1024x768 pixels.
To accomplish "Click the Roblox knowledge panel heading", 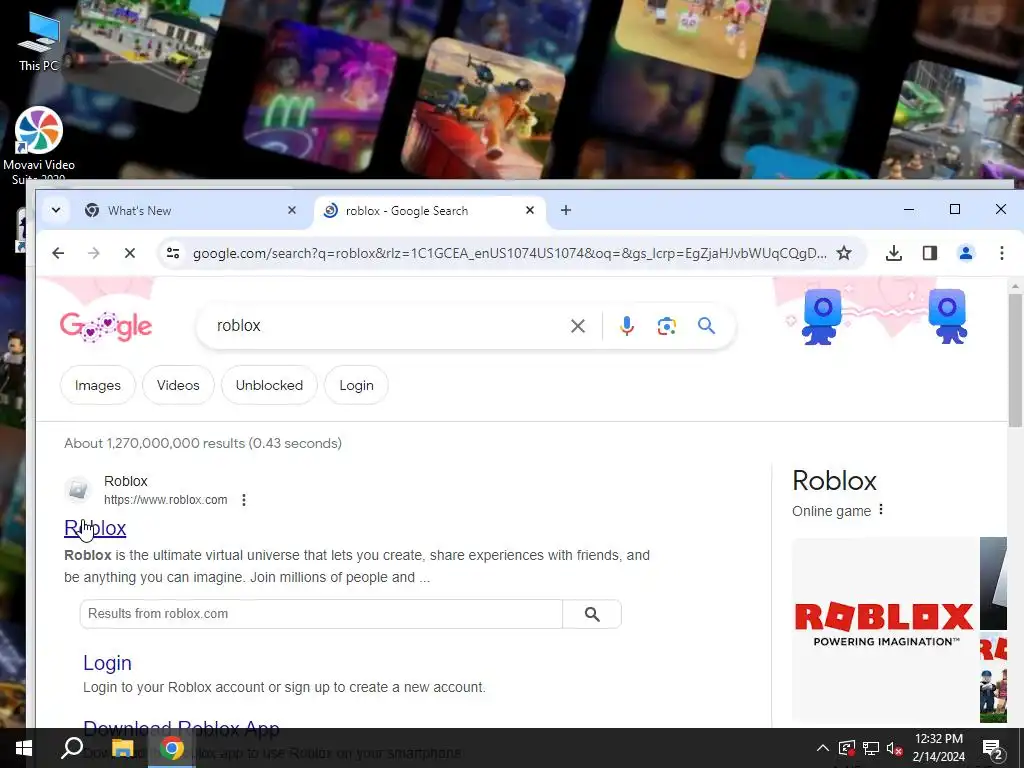I will [x=834, y=481].
